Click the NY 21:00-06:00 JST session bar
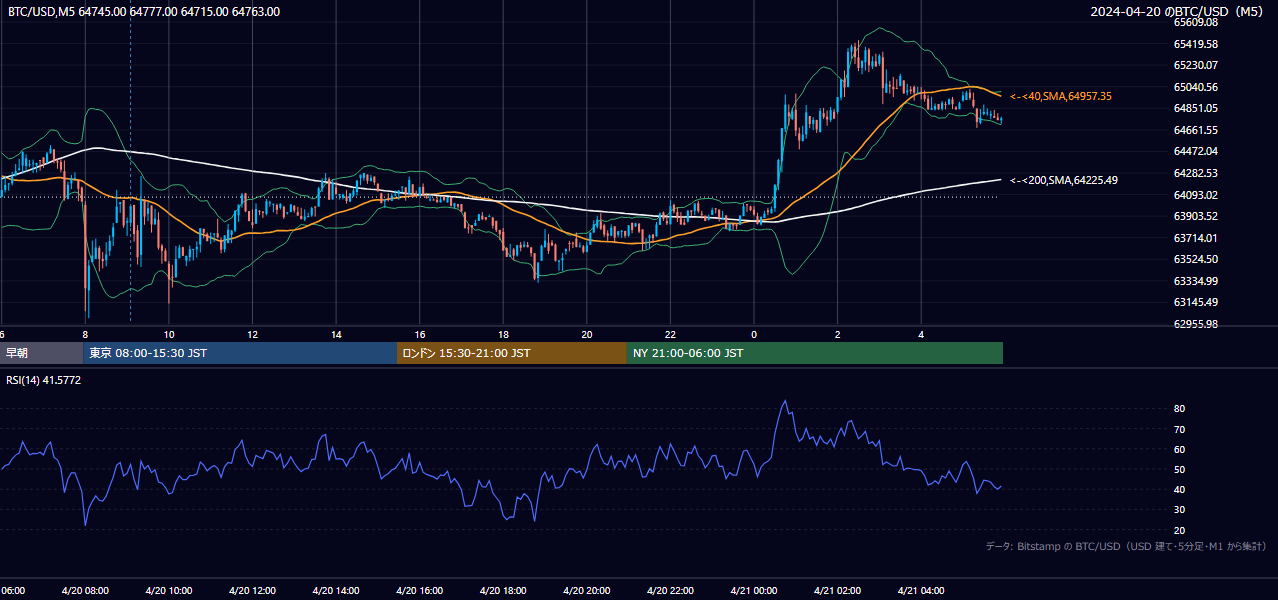The height and width of the screenshot is (600, 1278). pyautogui.click(x=815, y=353)
